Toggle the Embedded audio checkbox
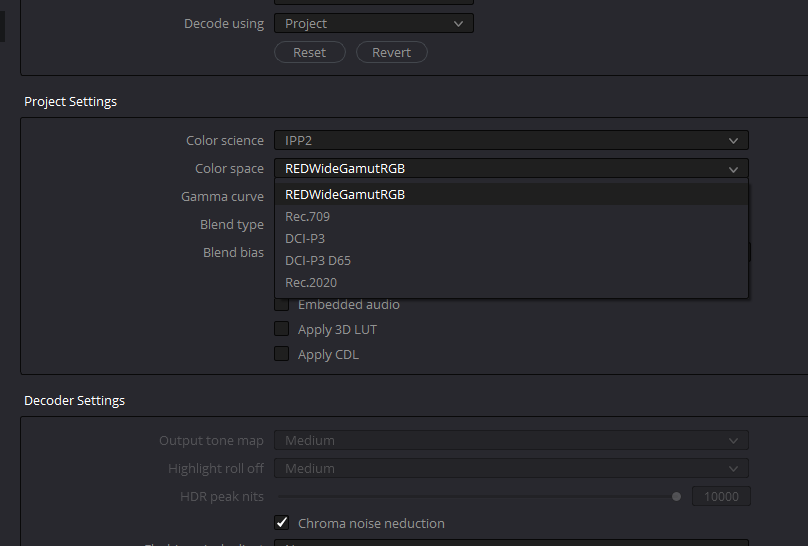This screenshot has width=808, height=546. tap(282, 305)
